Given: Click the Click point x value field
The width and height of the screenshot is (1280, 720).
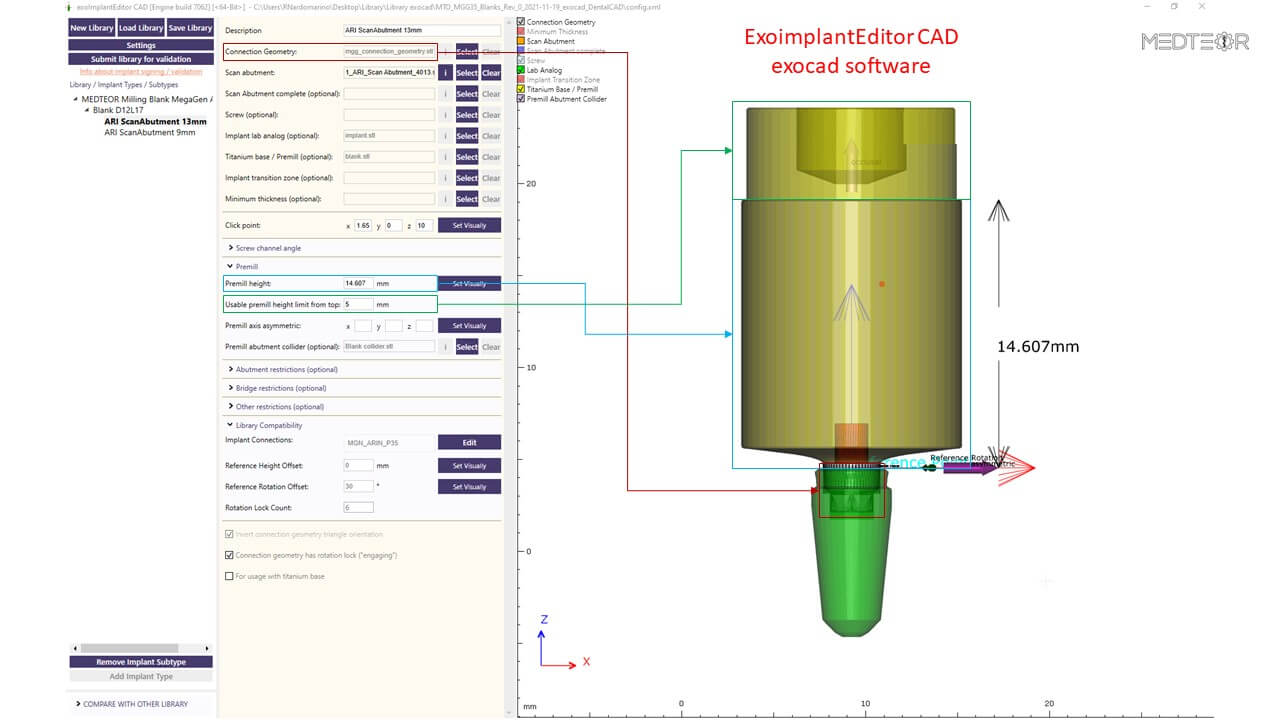Looking at the screenshot, I should [363, 226].
